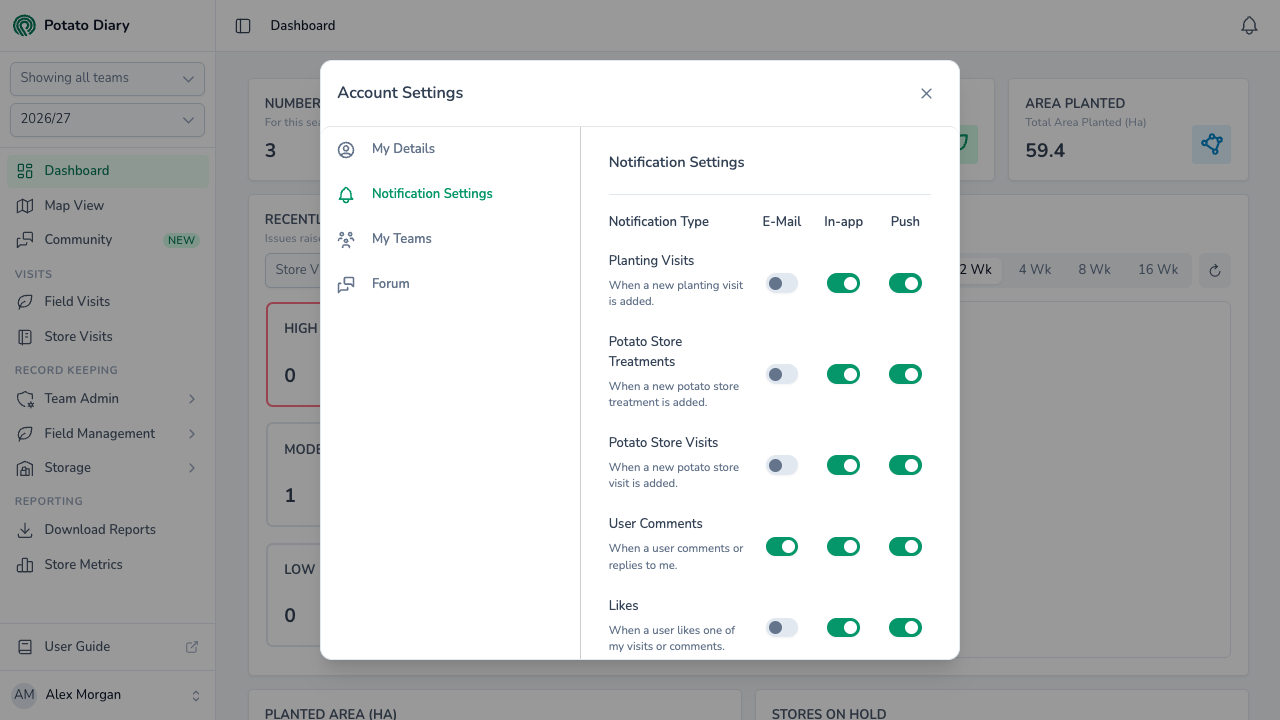Viewport: 1280px width, 720px height.
Task: Open the notifications bell icon
Action: tap(1249, 26)
